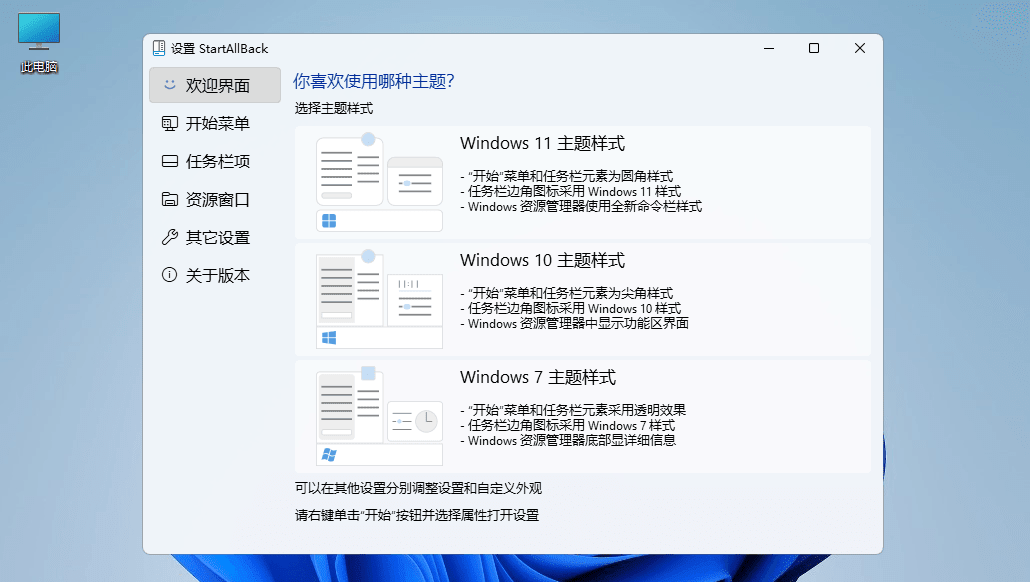Click the Windows 11 theme preview thumbnail
This screenshot has width=1030, height=582.
tap(379, 182)
